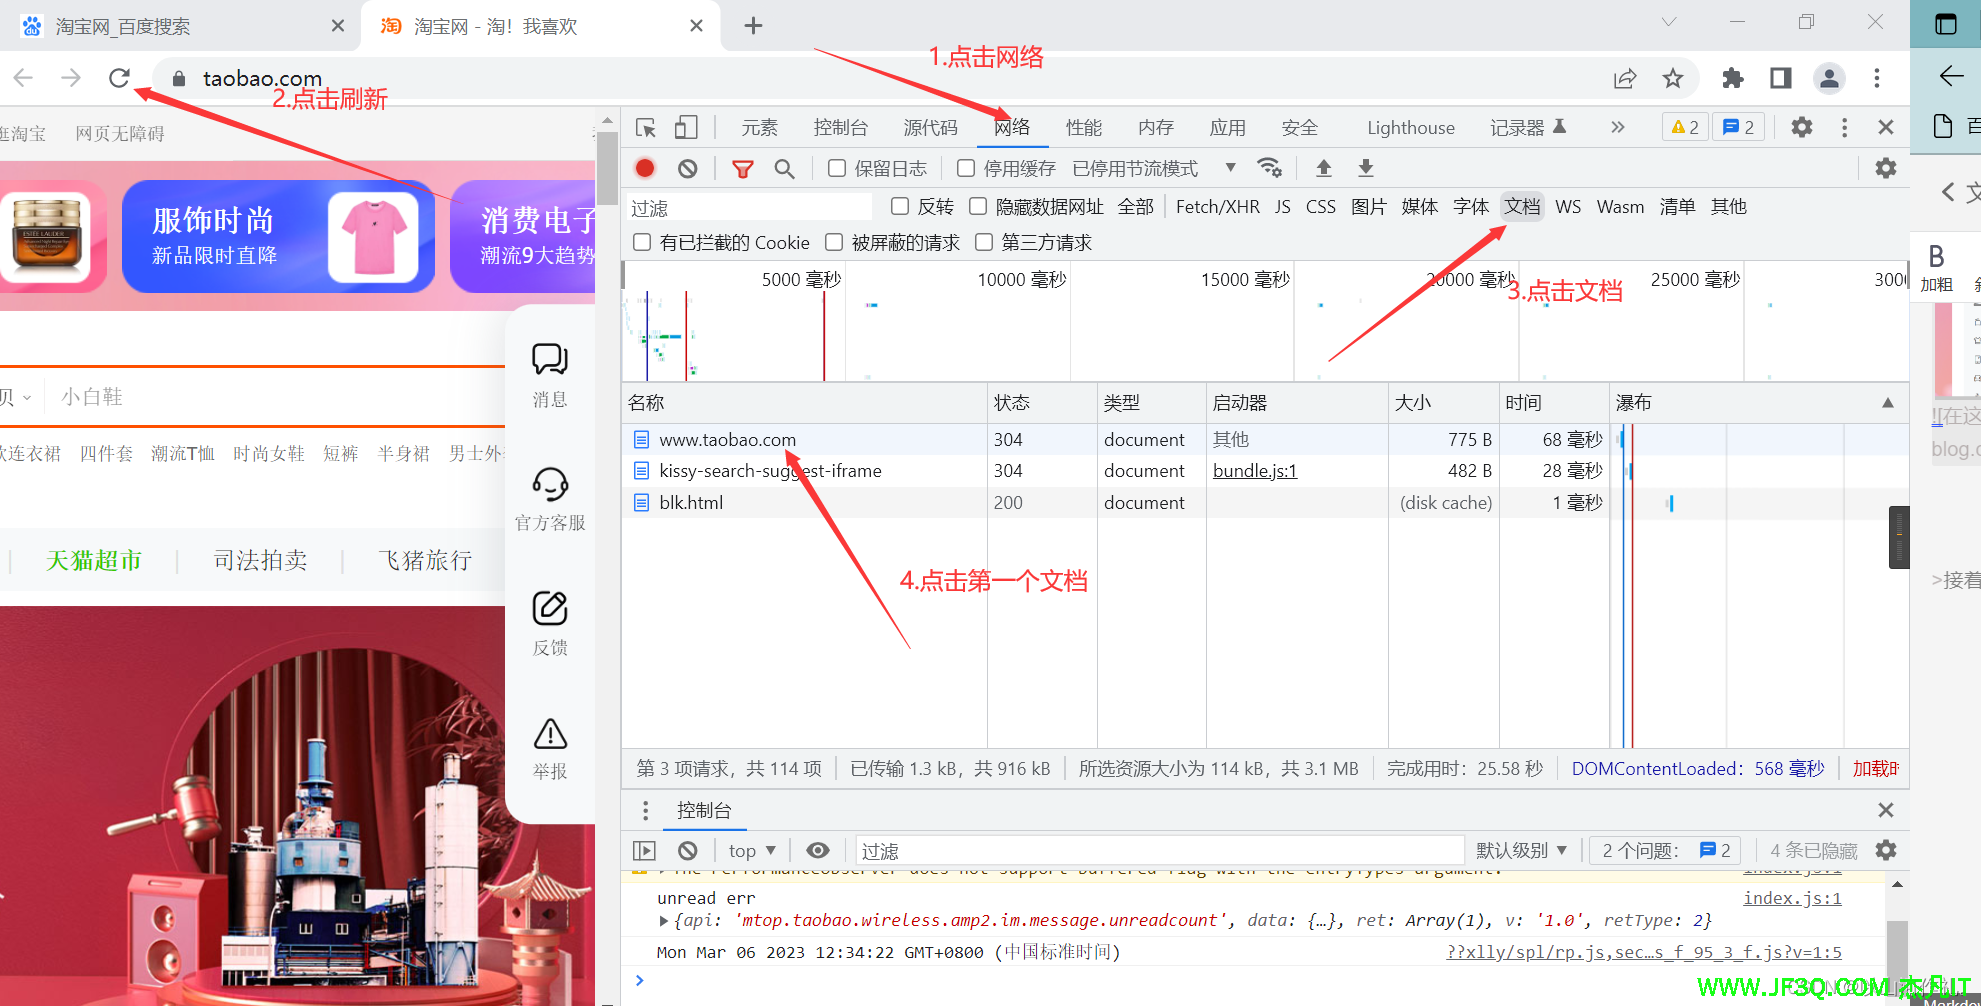Open network search with the magnifier icon

785,168
